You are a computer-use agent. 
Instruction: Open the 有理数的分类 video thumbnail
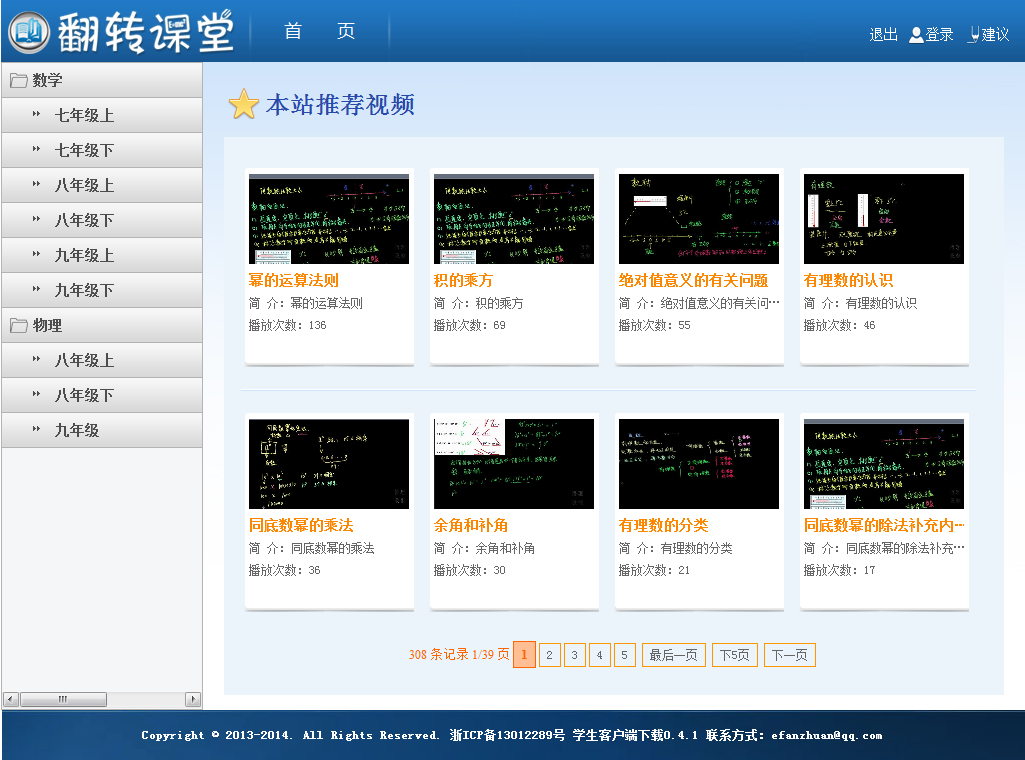click(x=699, y=464)
